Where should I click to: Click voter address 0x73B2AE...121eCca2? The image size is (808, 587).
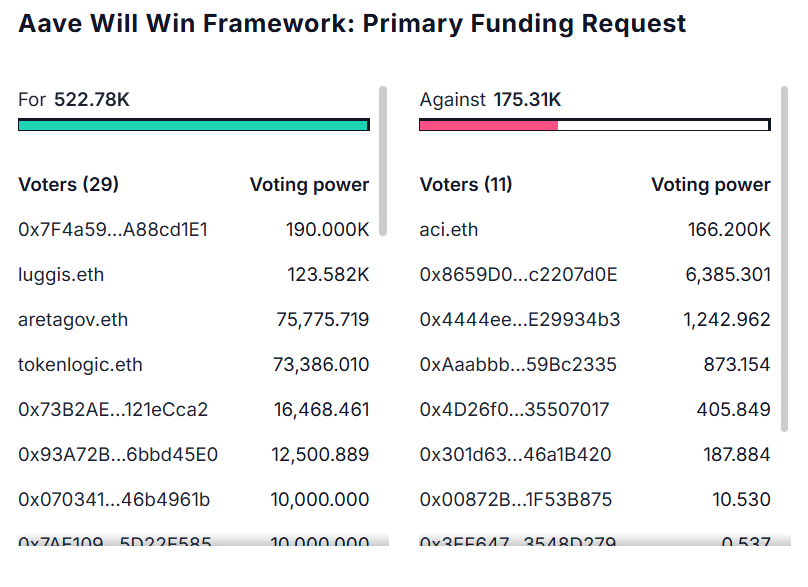pos(113,410)
